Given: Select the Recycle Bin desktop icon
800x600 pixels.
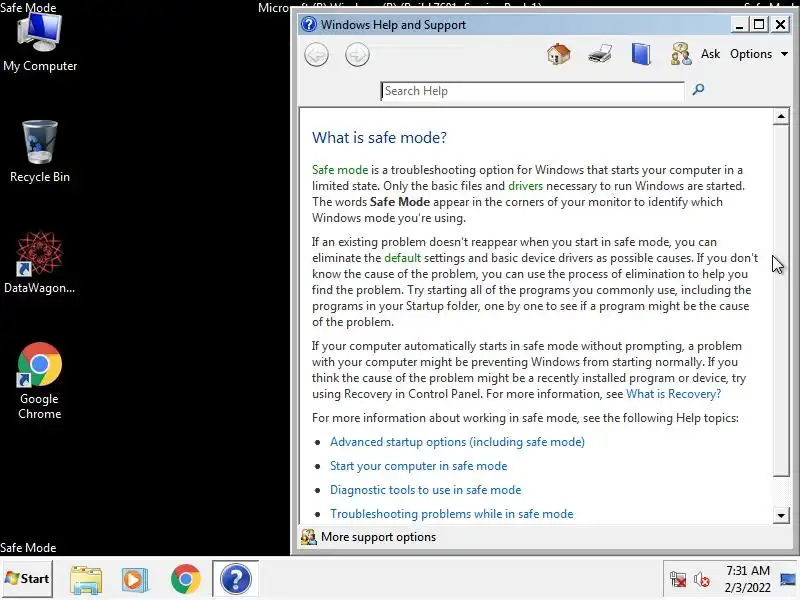Looking at the screenshot, I should coord(40,152).
